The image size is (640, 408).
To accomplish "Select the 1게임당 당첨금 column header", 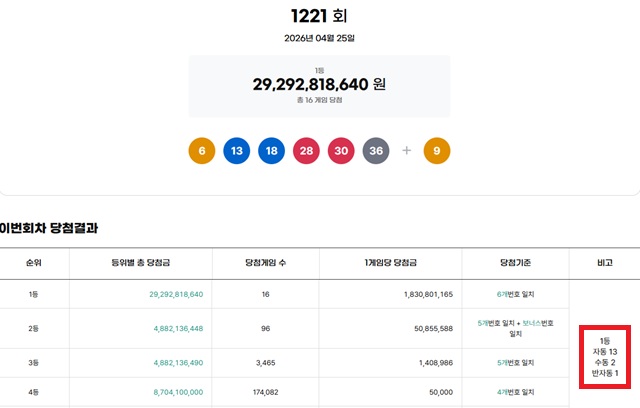I will click(391, 262).
